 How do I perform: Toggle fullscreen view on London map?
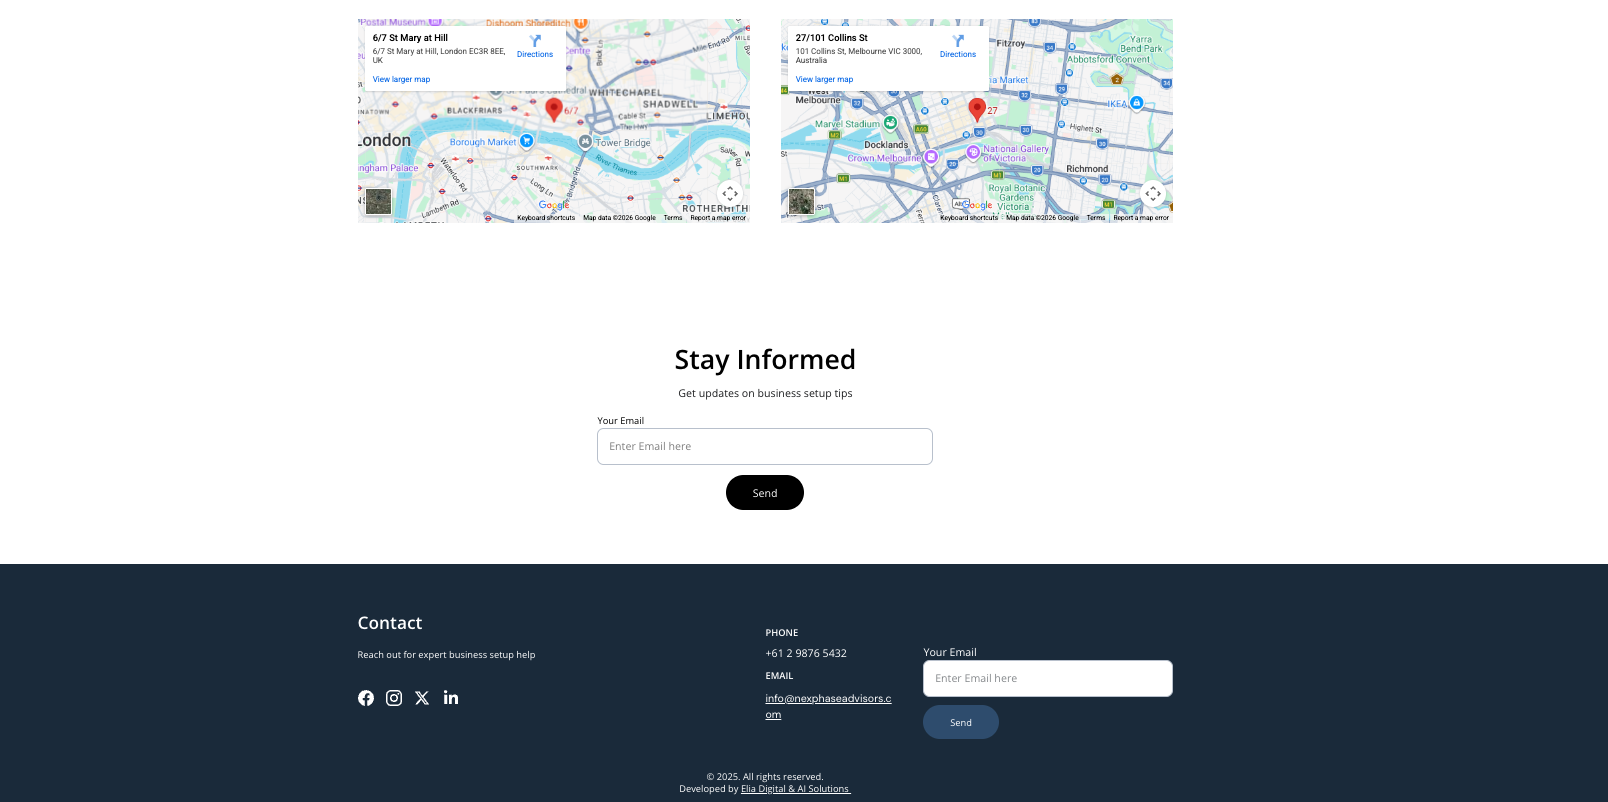click(730, 194)
